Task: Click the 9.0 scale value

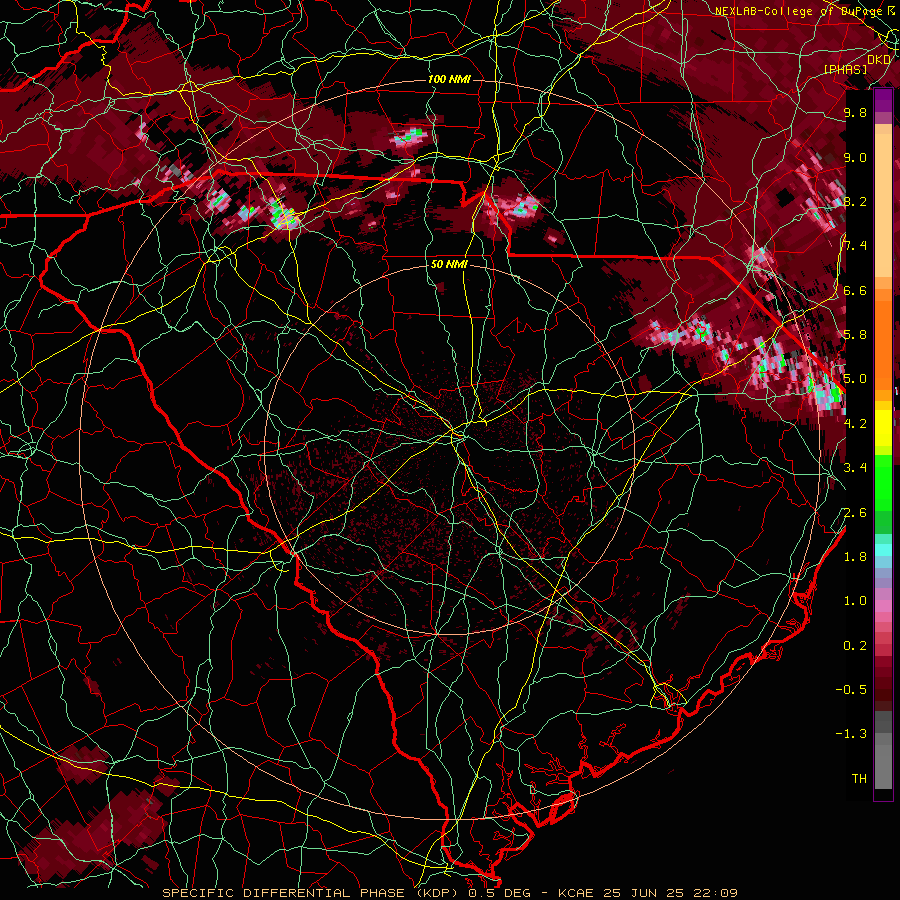Action: [855, 157]
